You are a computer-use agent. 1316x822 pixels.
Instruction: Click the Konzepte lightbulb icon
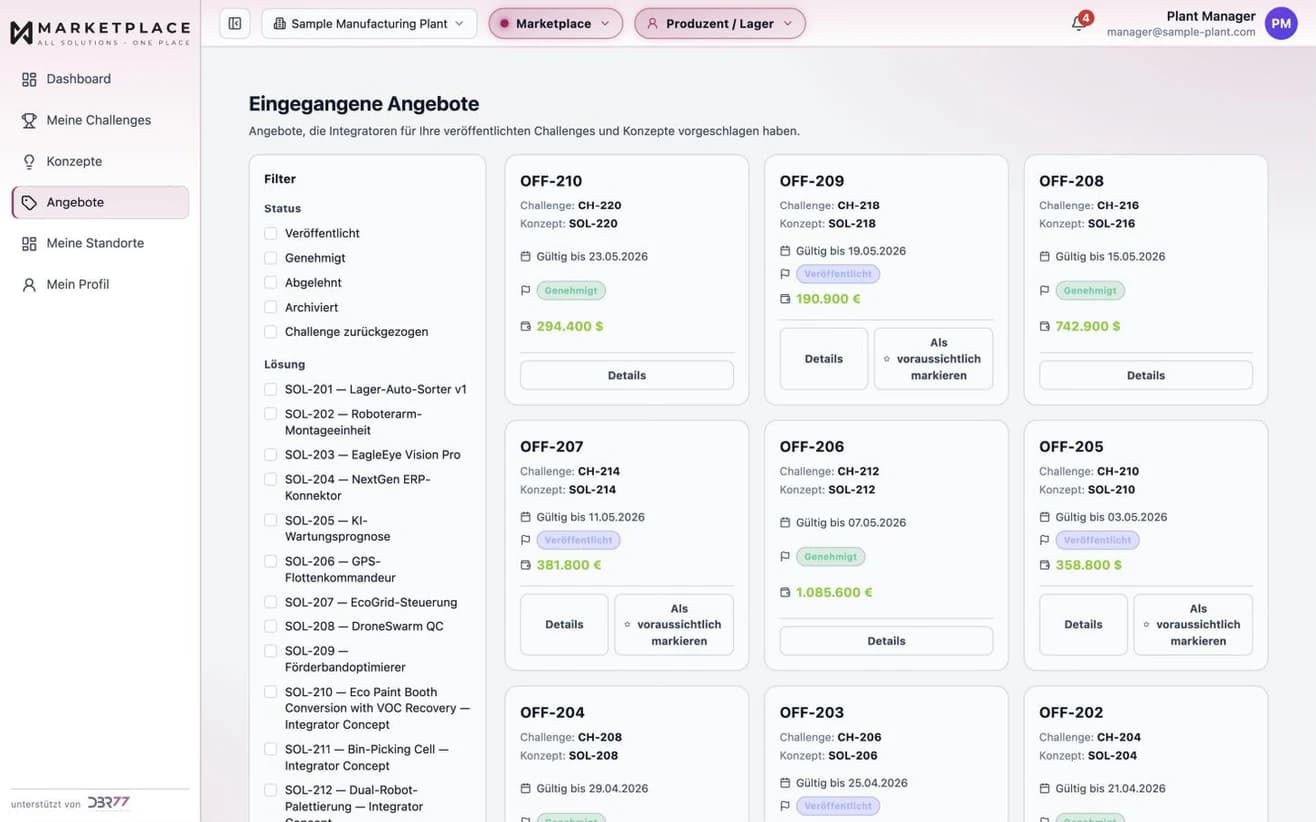coord(29,161)
